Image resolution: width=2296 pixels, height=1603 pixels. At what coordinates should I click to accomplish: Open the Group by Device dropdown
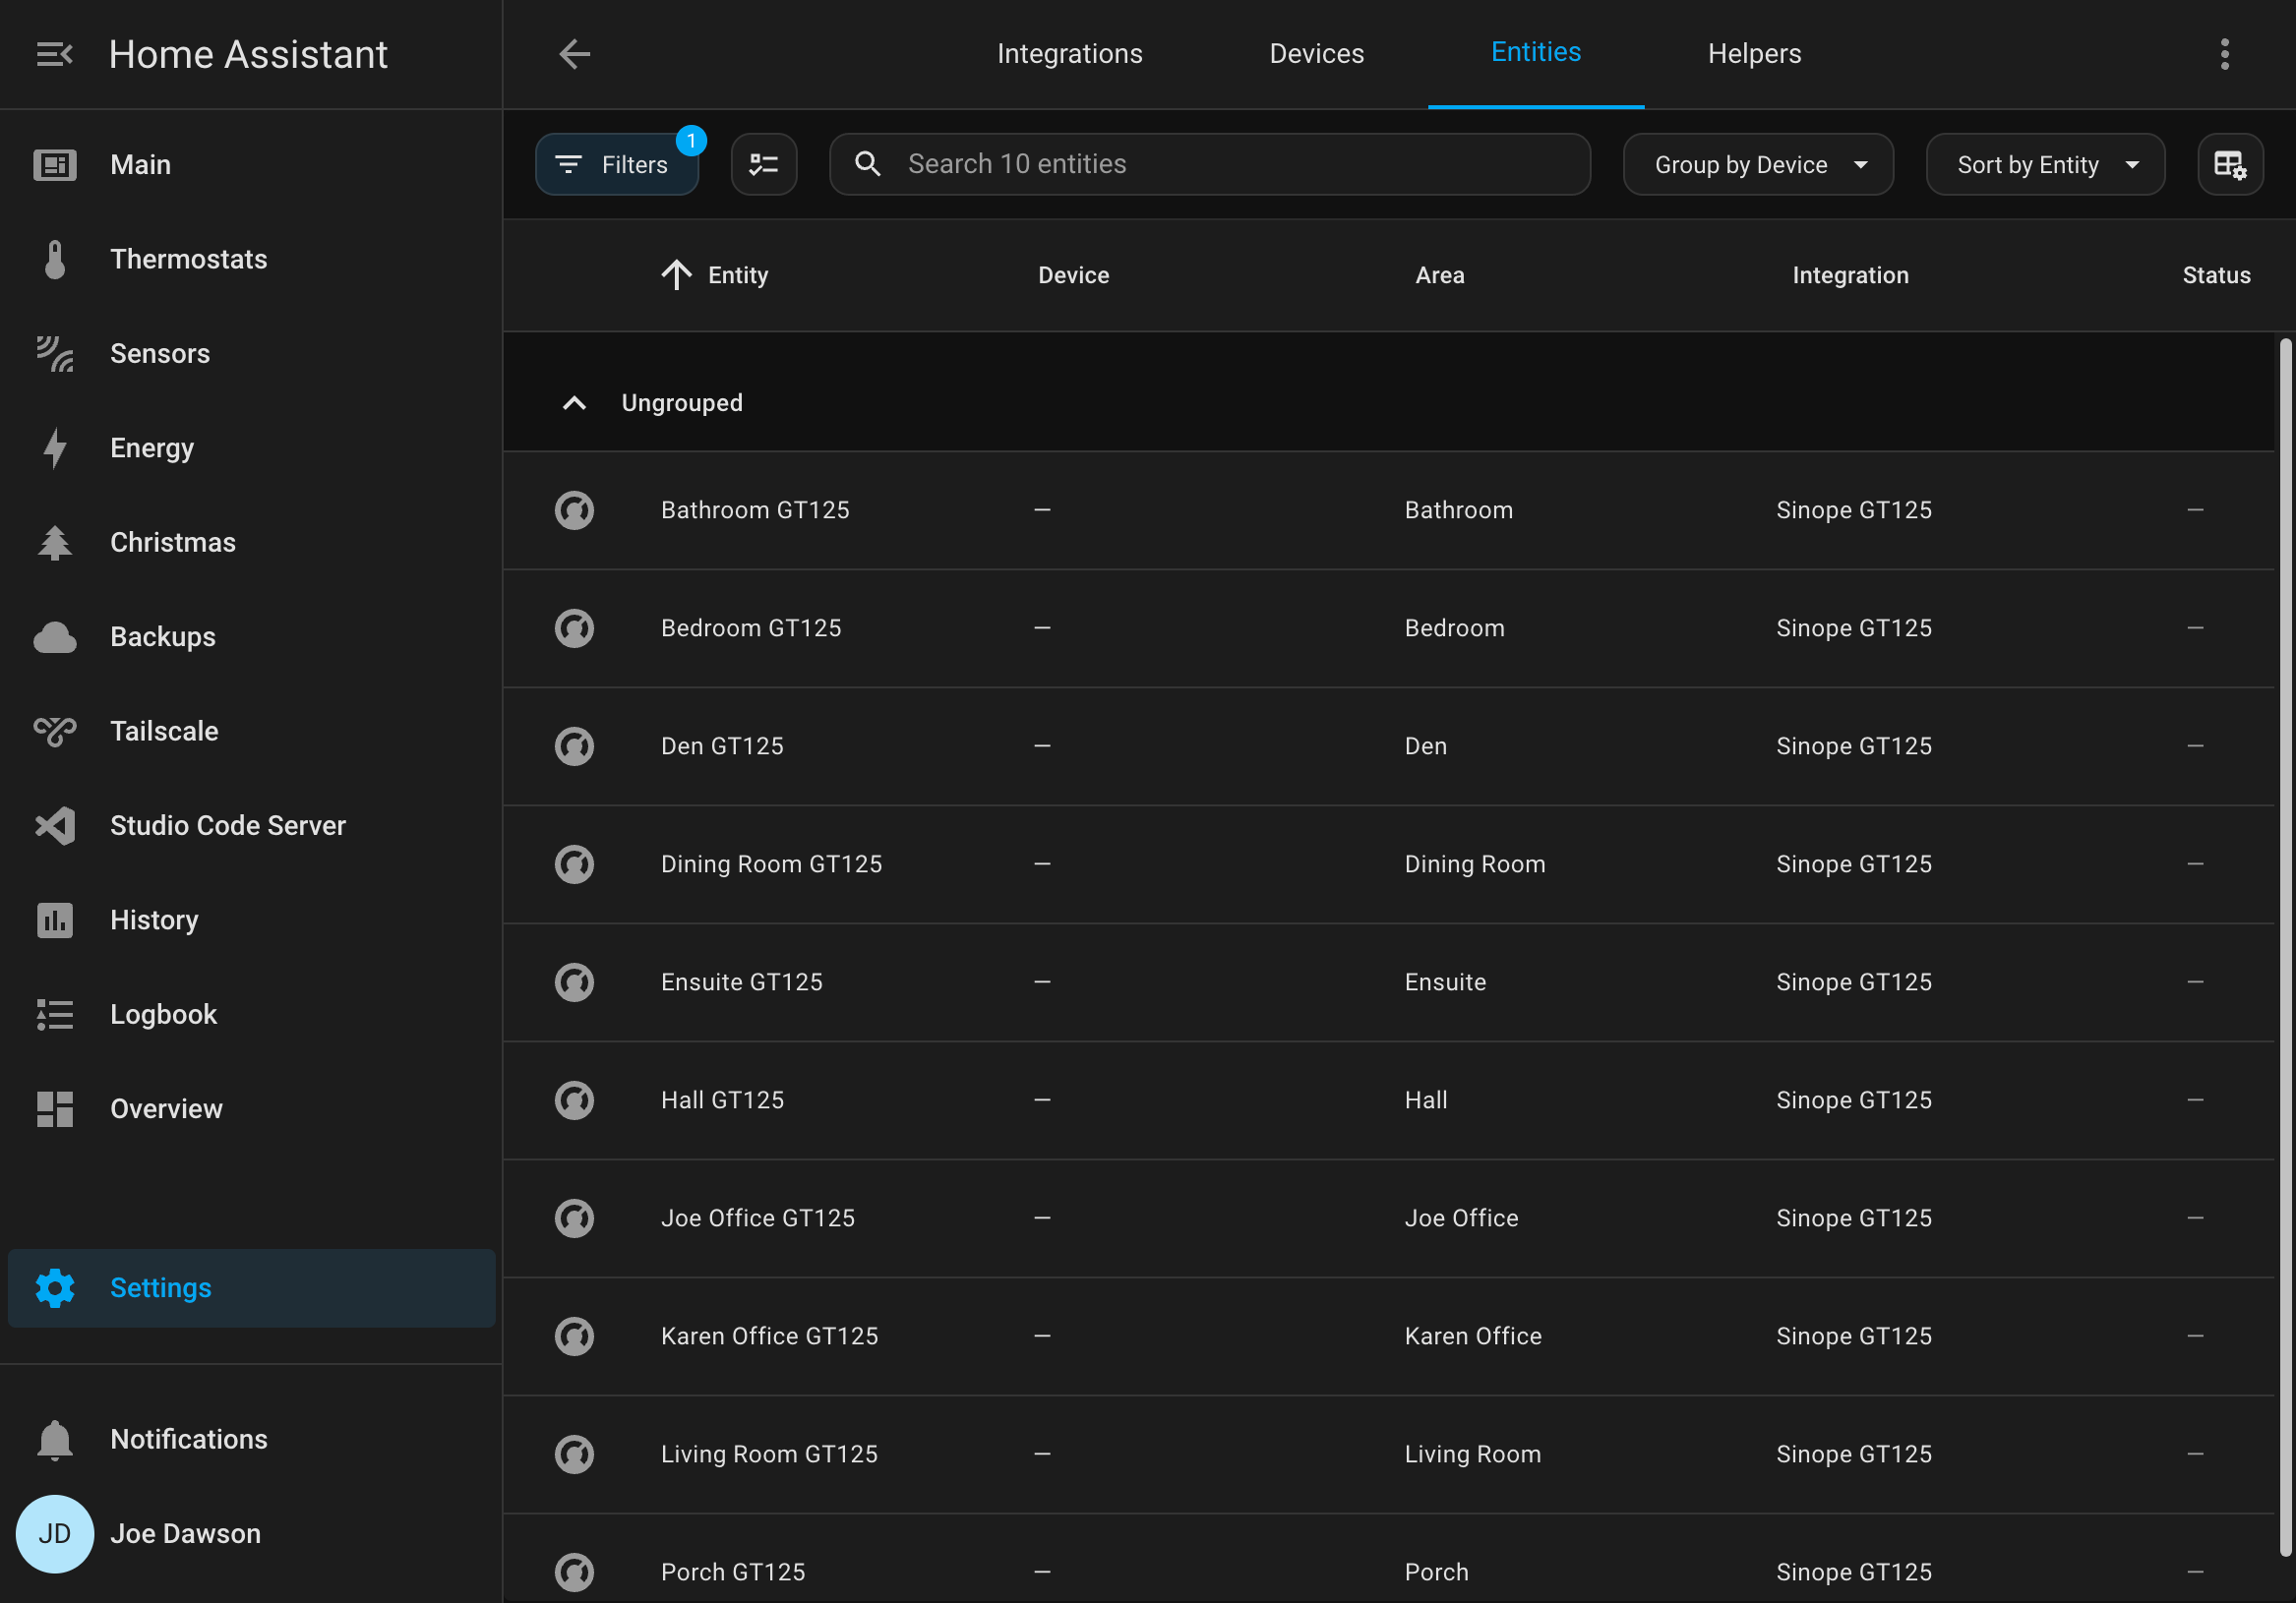[x=1758, y=165]
